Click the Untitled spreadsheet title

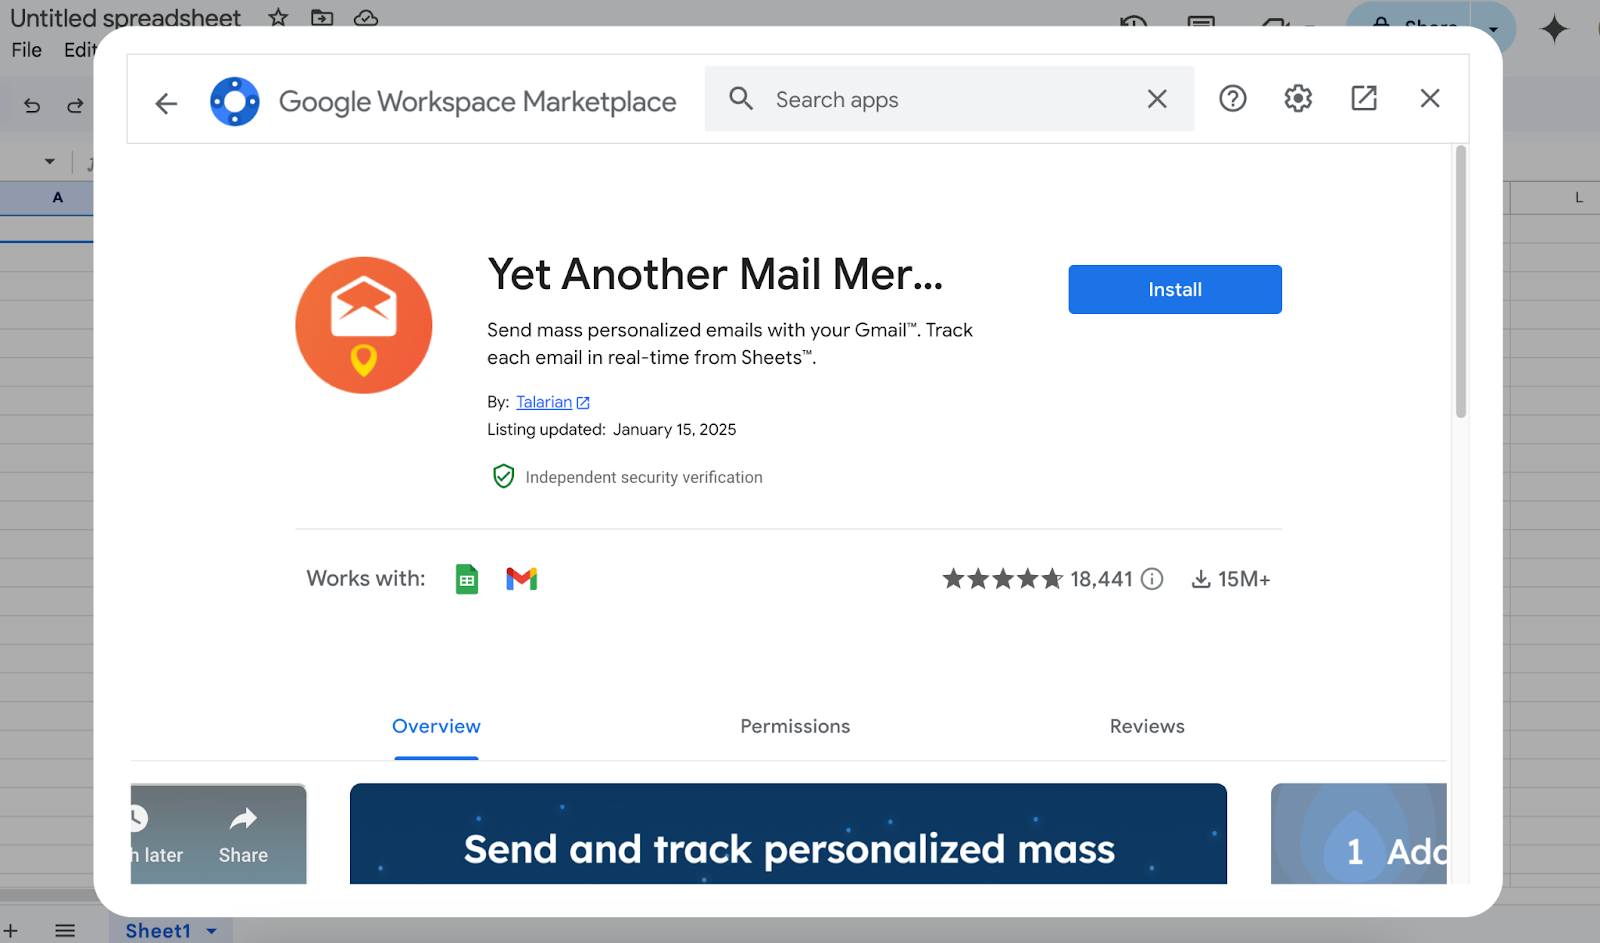pos(125,18)
